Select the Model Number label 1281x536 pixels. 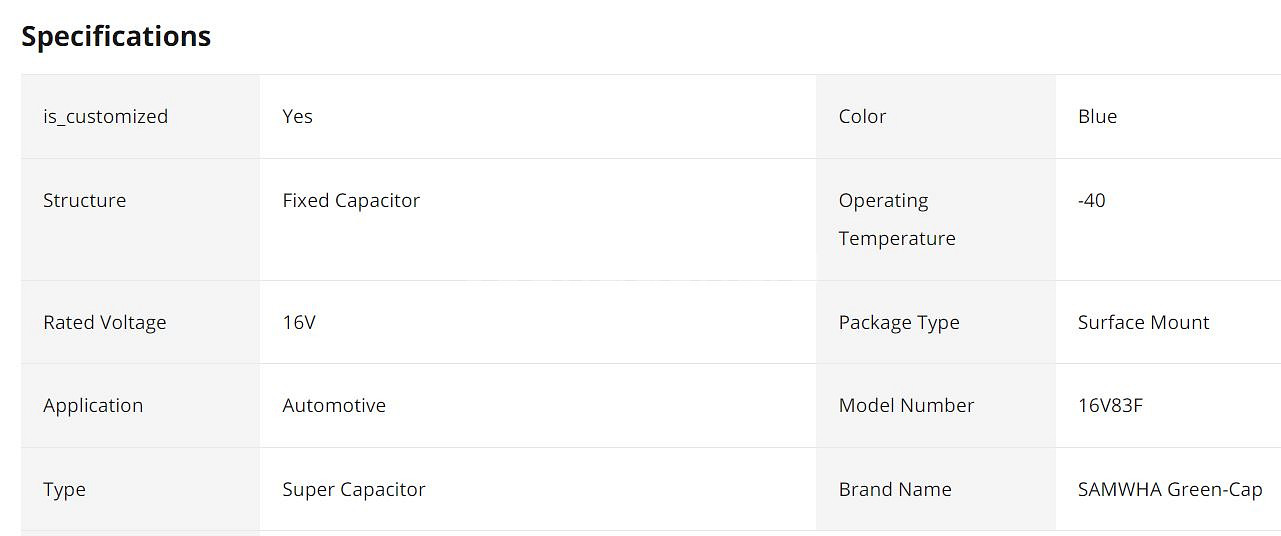point(906,405)
